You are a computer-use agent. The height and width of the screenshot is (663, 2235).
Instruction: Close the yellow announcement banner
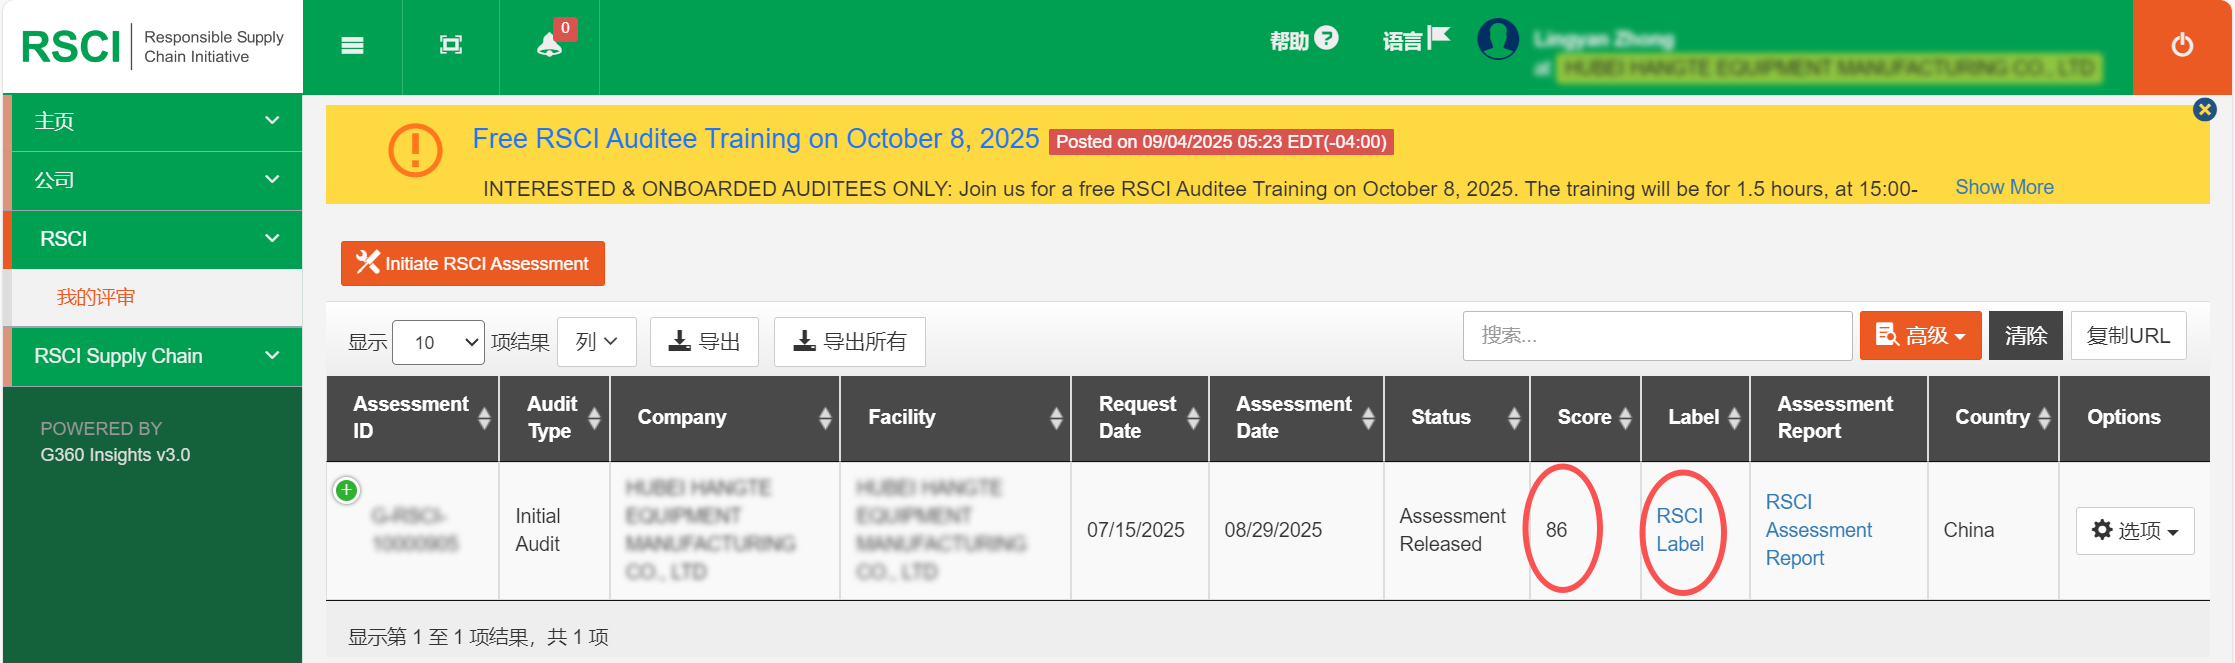tap(2204, 110)
